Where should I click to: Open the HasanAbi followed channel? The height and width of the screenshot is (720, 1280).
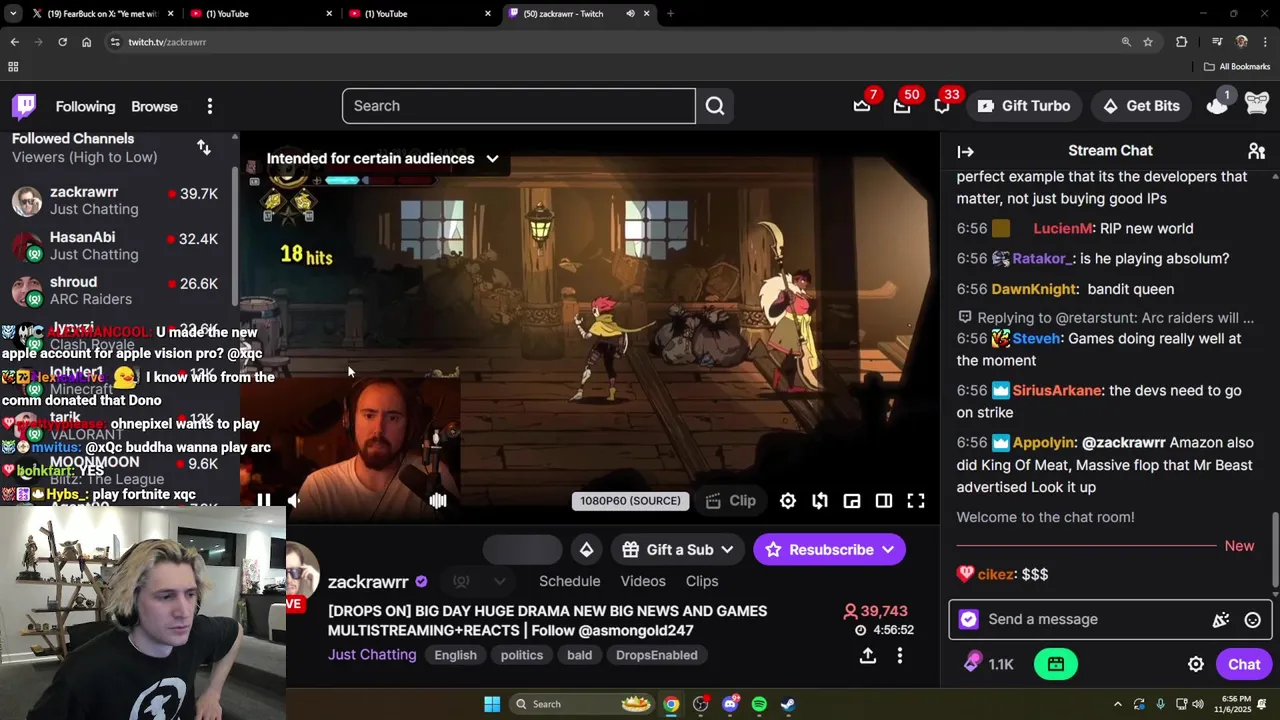pos(118,245)
